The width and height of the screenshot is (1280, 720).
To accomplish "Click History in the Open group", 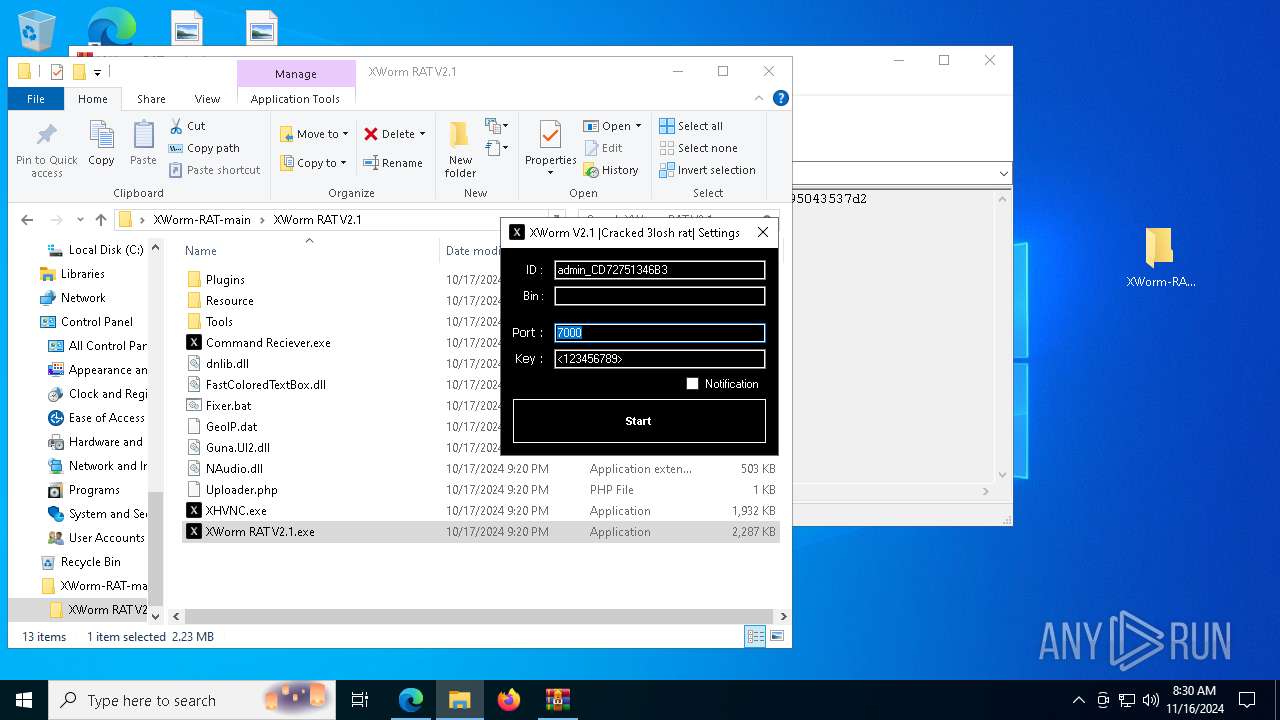I will coord(611,170).
